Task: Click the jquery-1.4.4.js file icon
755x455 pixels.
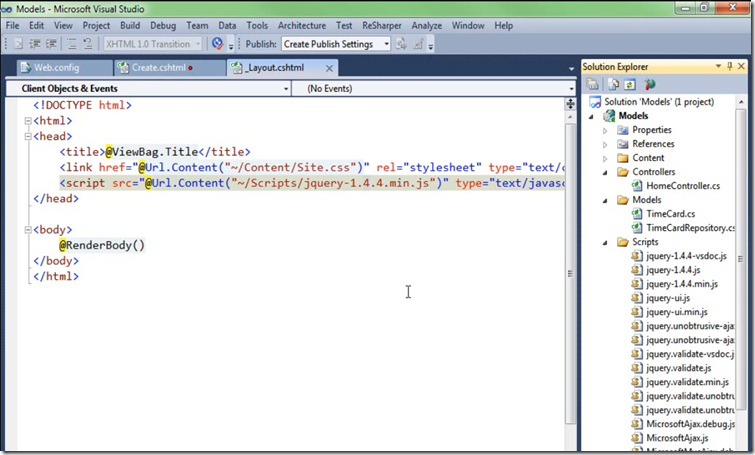Action: (x=637, y=270)
